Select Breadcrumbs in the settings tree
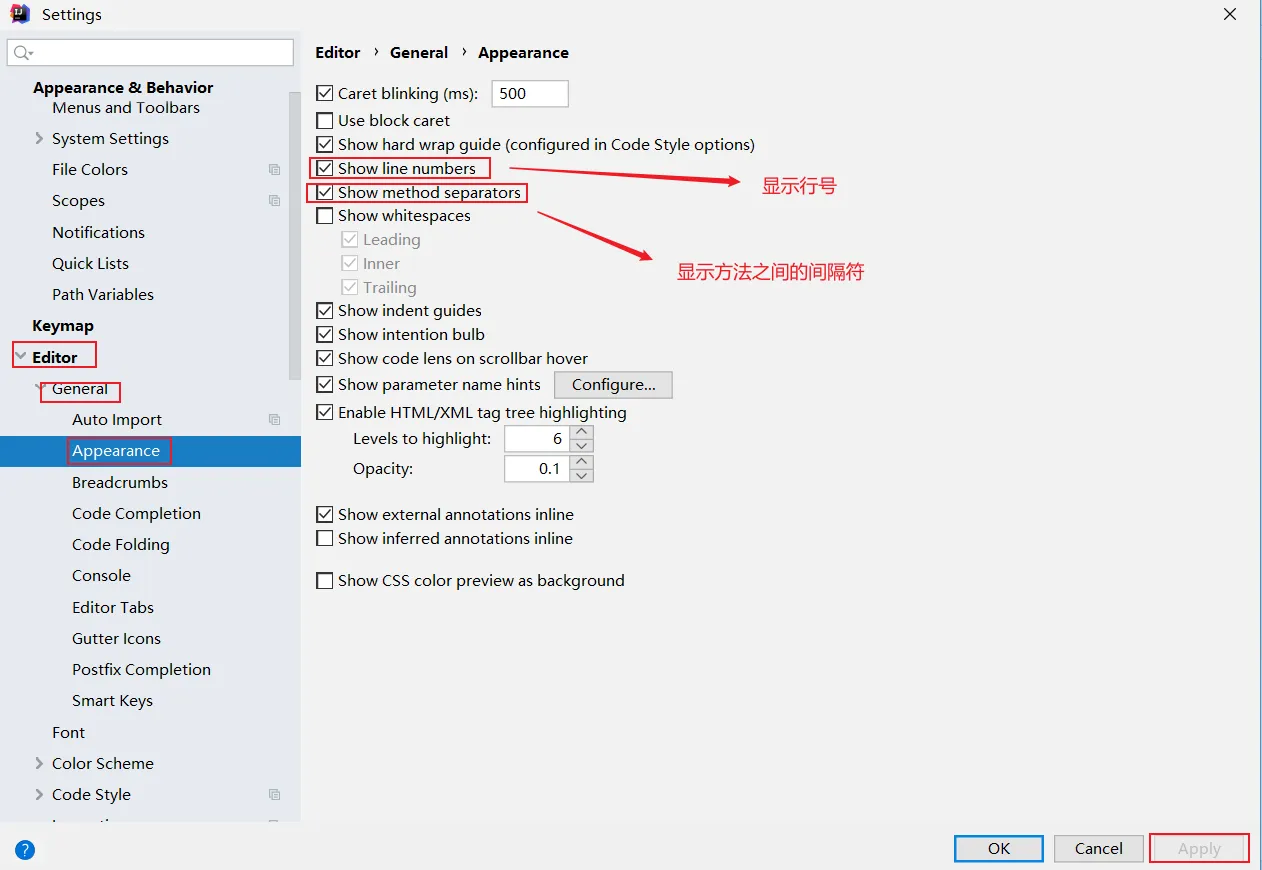 (120, 483)
